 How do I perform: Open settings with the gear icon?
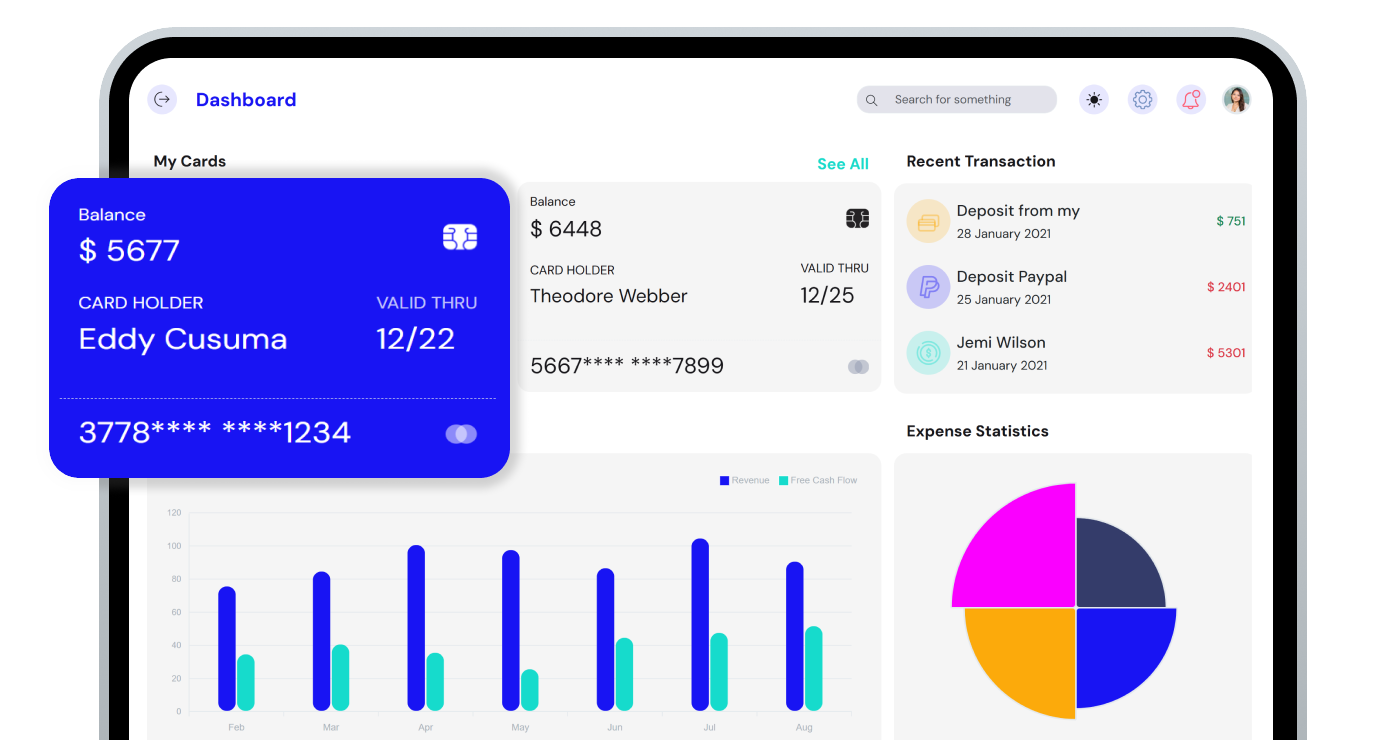pyautogui.click(x=1142, y=99)
